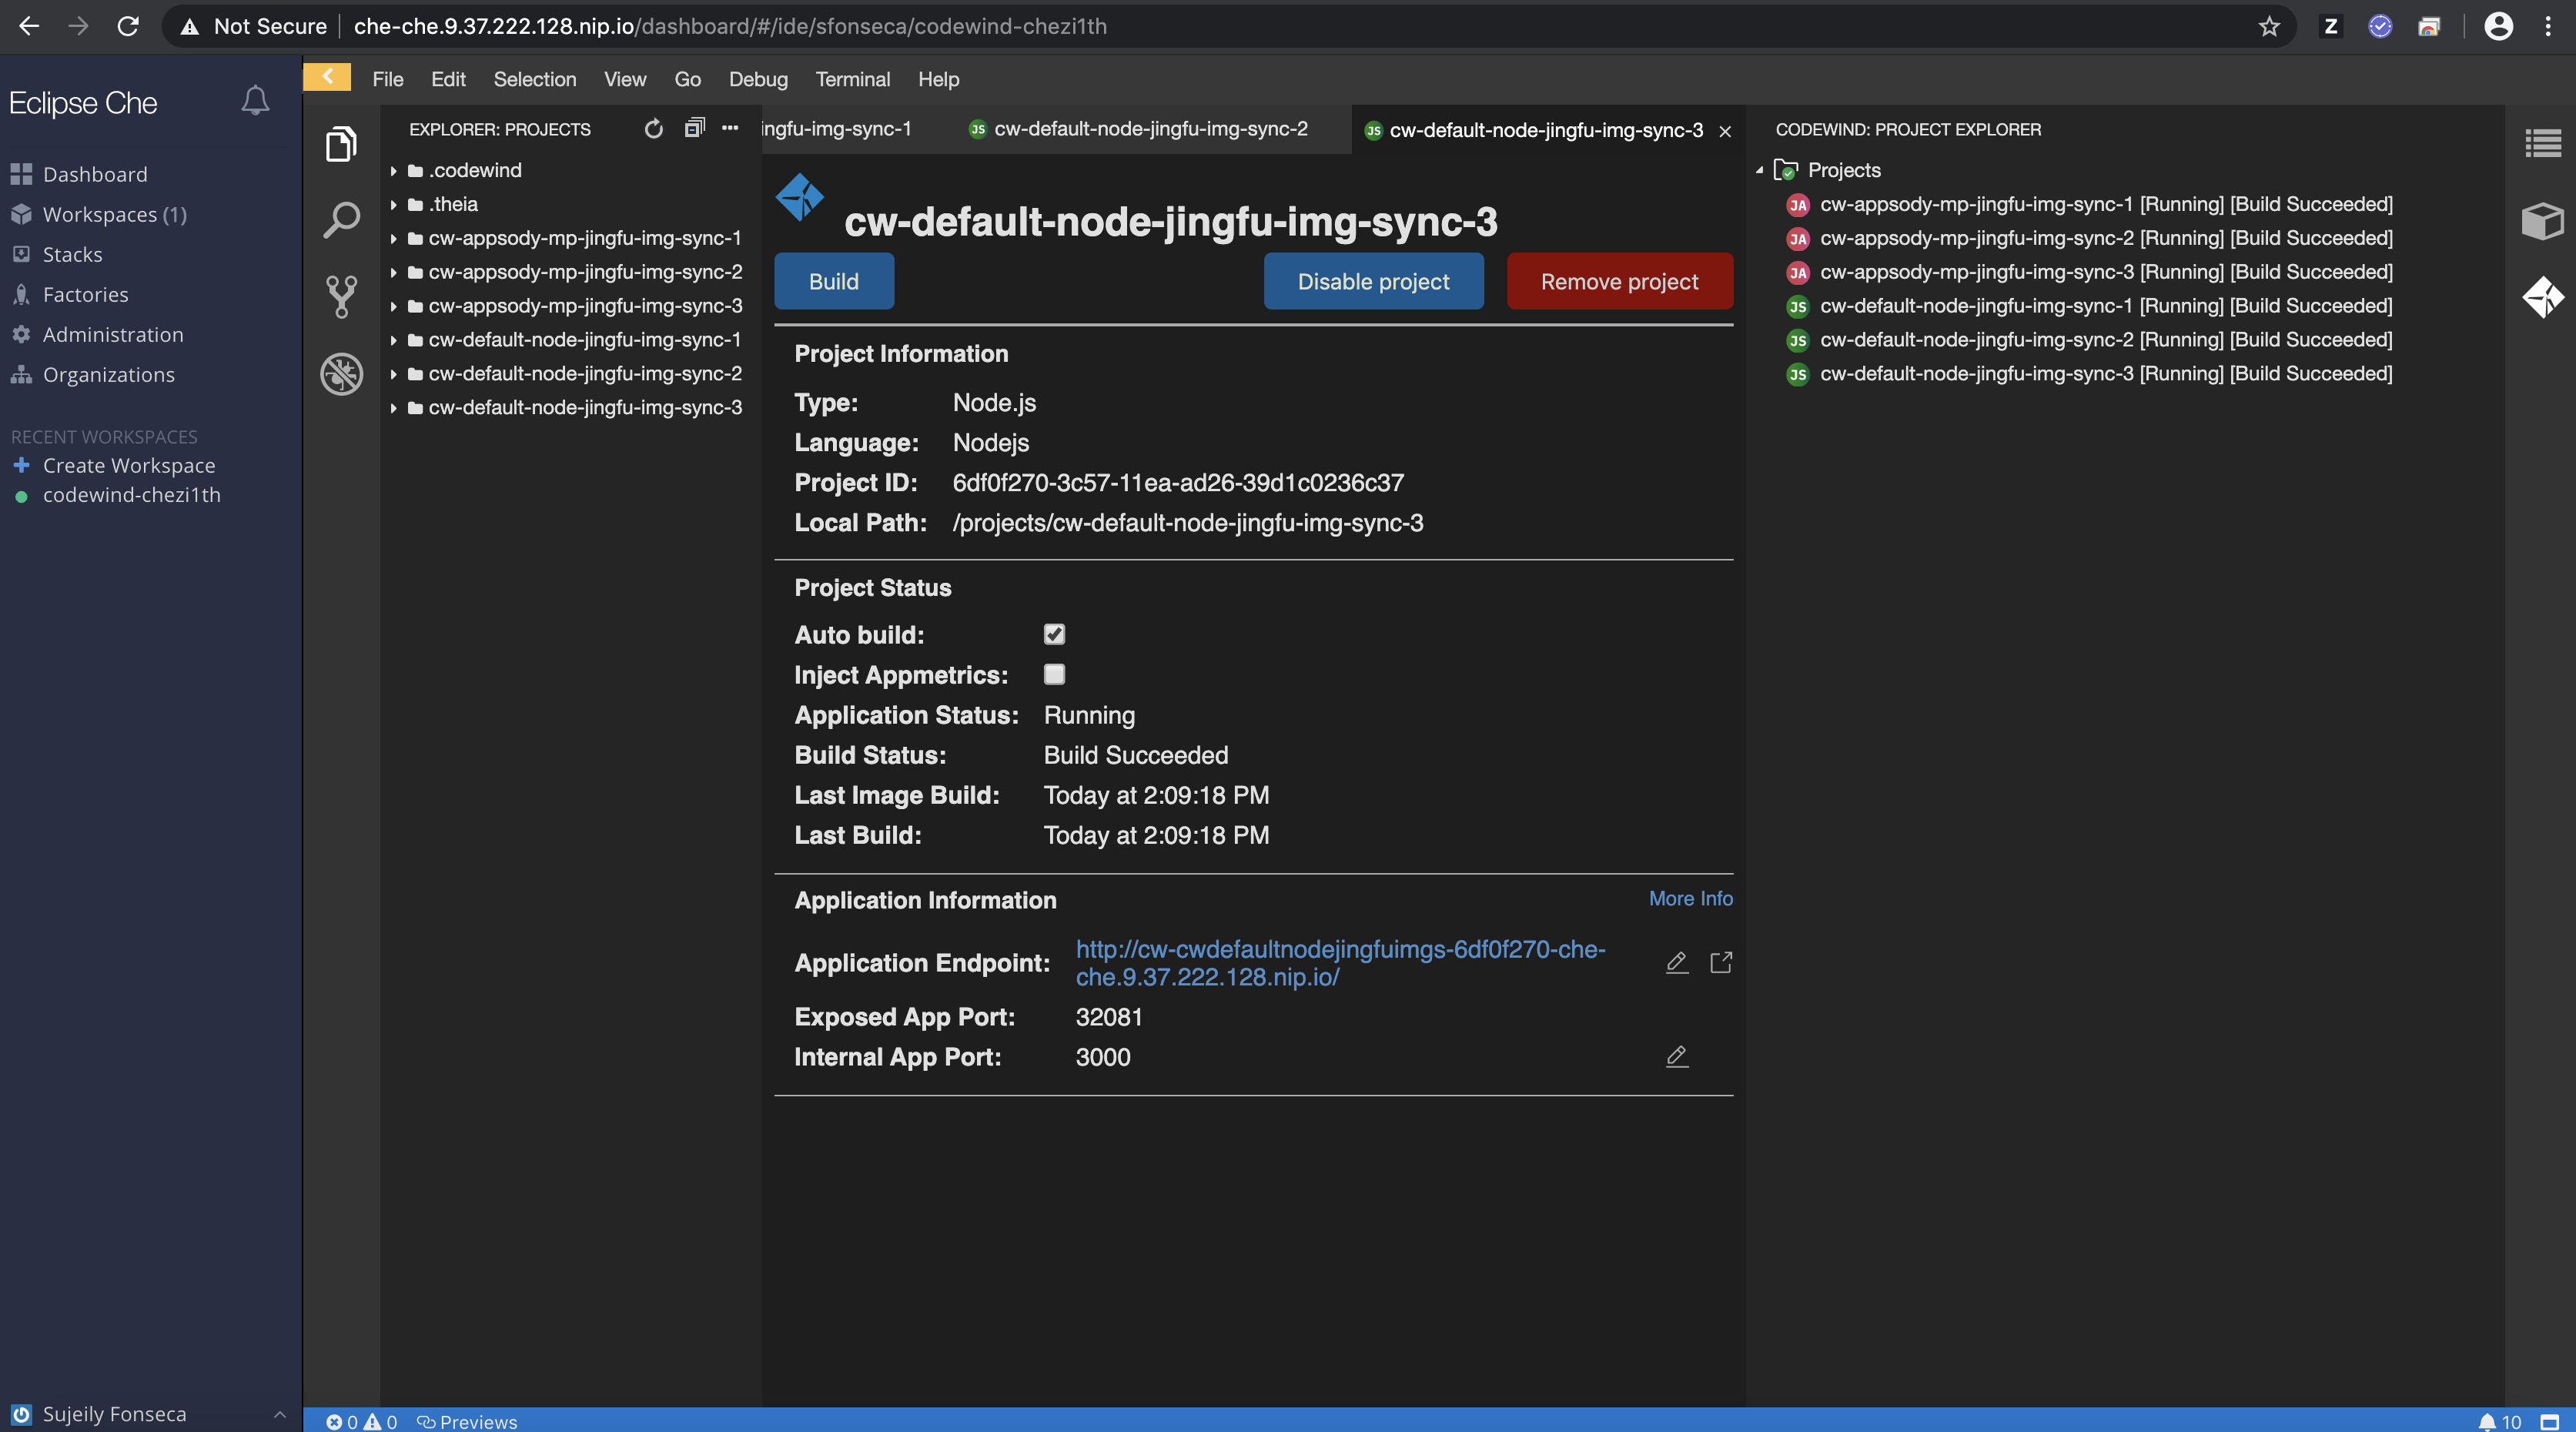The image size is (2576, 1432).
Task: Open the More Info link
Action: (1690, 898)
